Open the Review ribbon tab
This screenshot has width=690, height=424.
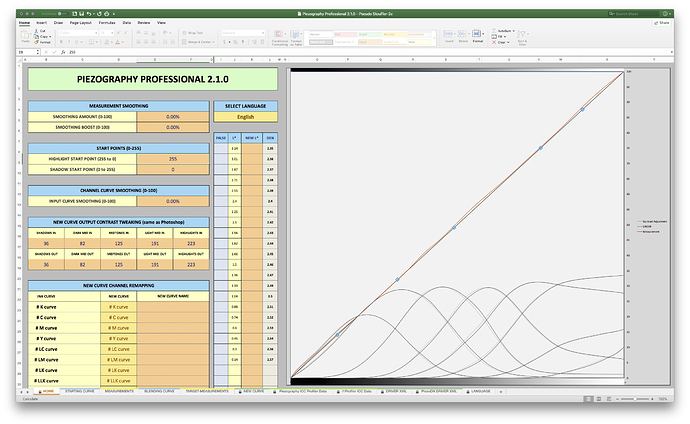[144, 22]
